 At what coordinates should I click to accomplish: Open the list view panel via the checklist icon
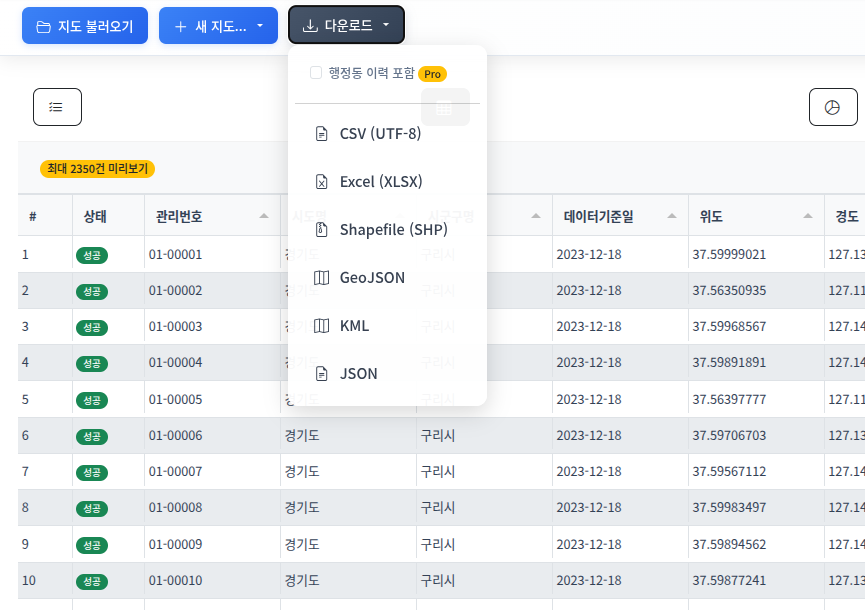(x=57, y=107)
